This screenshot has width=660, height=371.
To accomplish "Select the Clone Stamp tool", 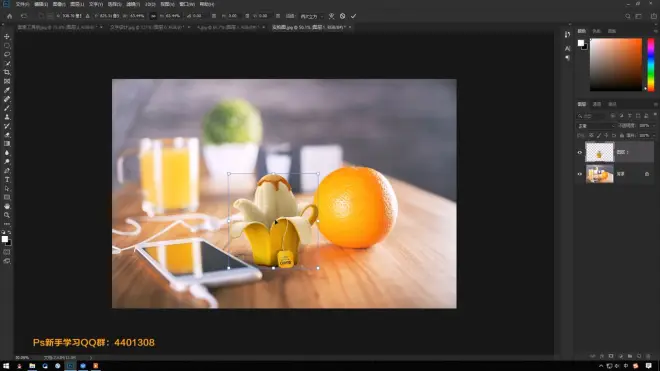I will (x=7, y=117).
